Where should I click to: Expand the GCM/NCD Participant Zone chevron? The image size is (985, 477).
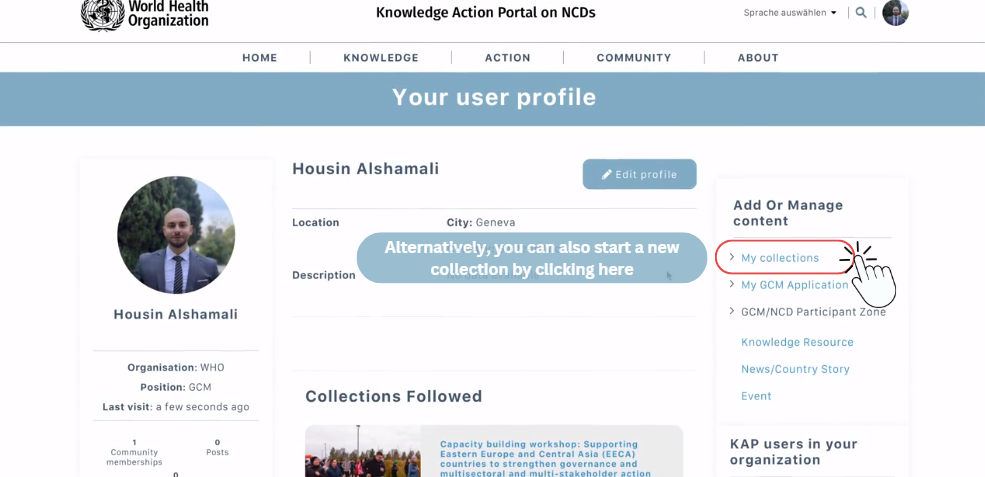[732, 312]
